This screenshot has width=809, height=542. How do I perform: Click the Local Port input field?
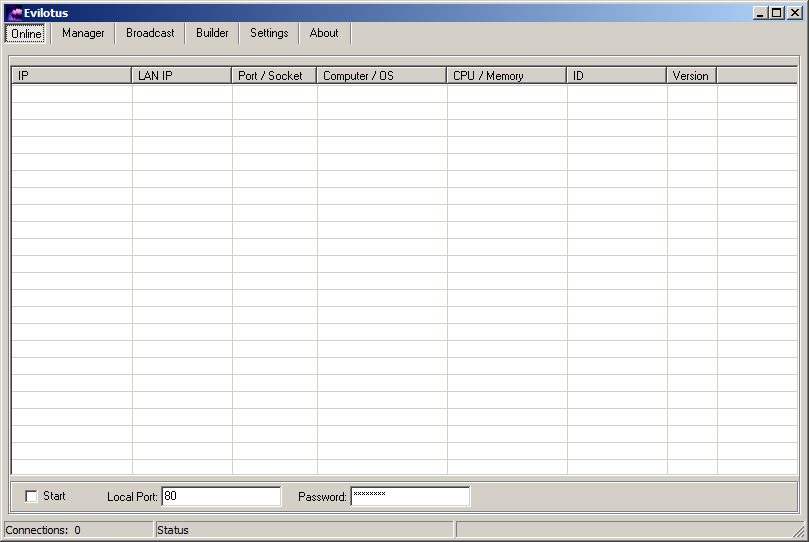[221, 497]
